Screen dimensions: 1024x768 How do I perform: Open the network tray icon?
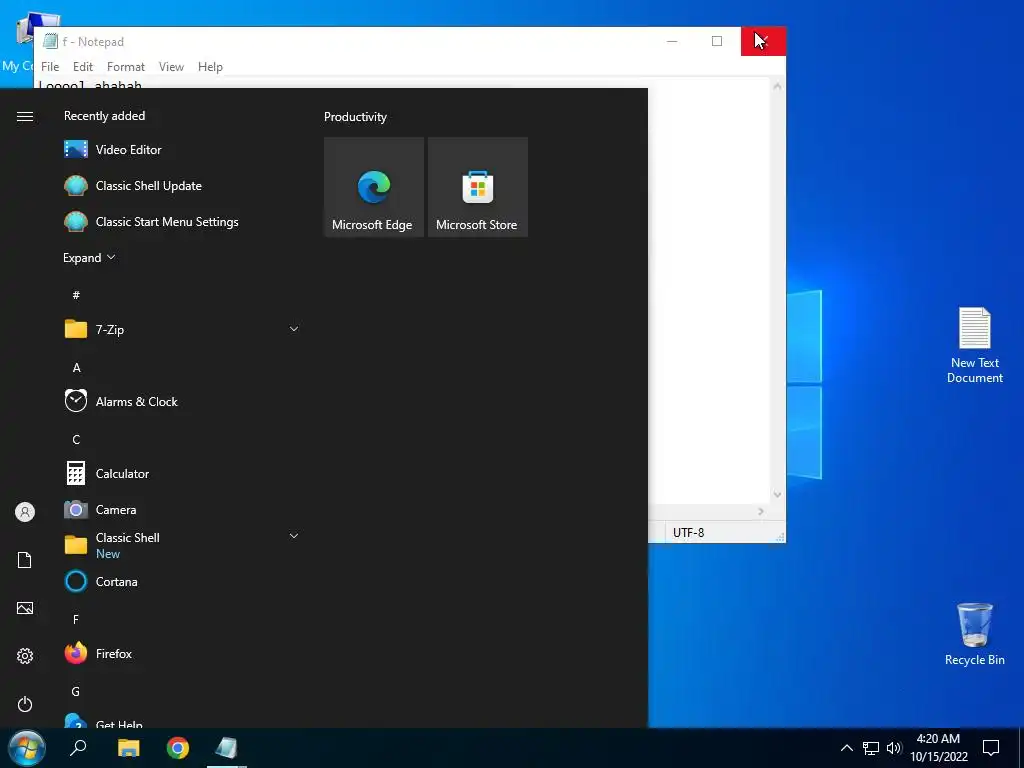[x=871, y=748]
